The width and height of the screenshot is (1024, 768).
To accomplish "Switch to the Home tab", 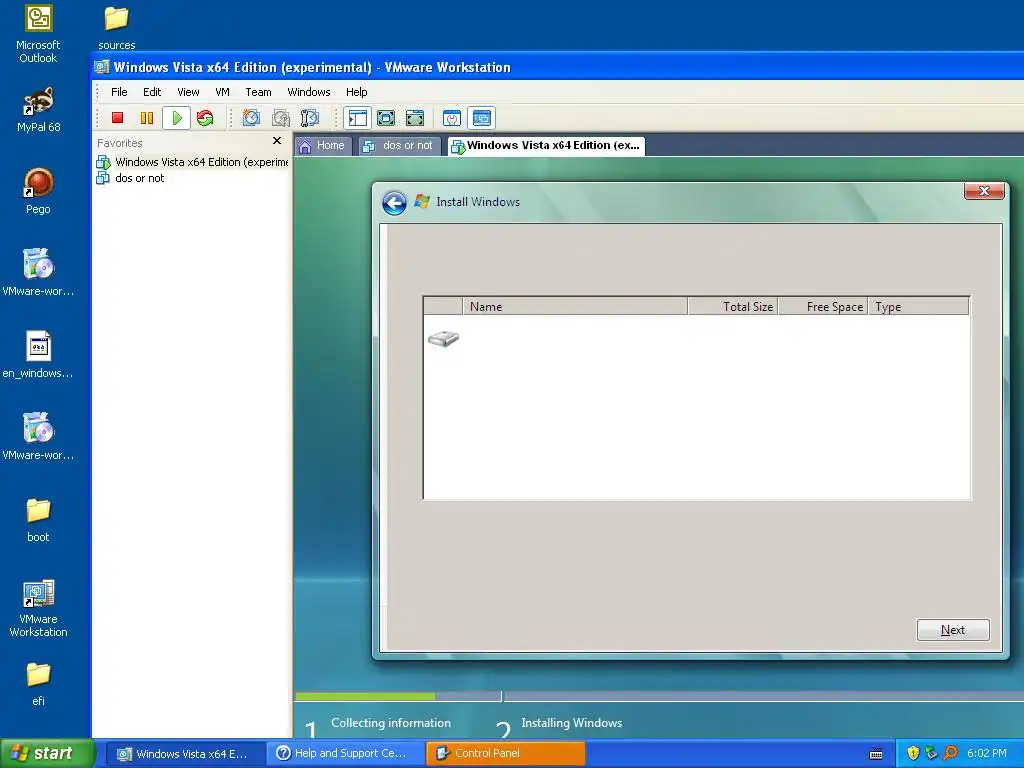I will [323, 146].
